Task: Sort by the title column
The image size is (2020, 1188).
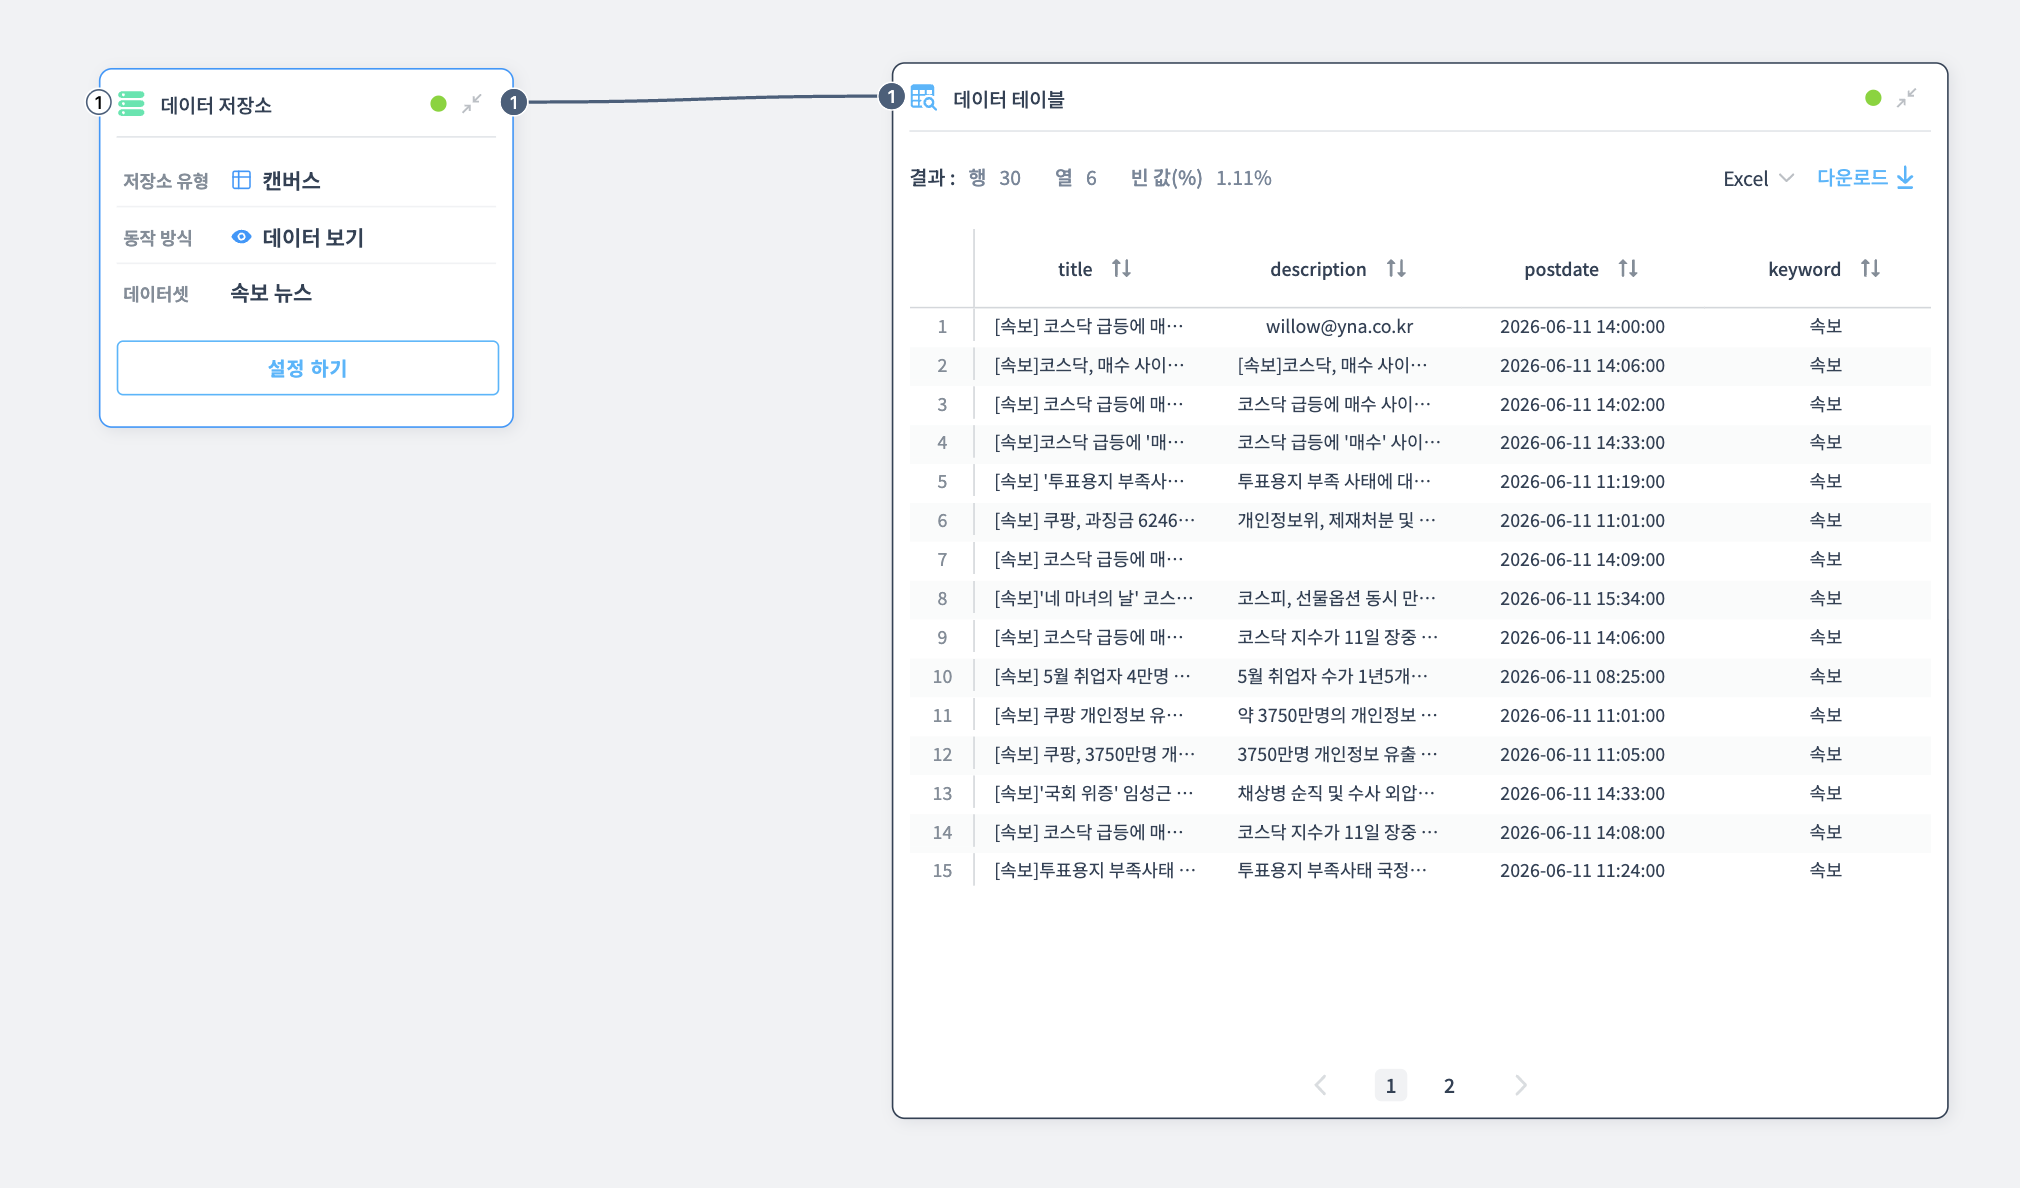Action: pos(1122,268)
